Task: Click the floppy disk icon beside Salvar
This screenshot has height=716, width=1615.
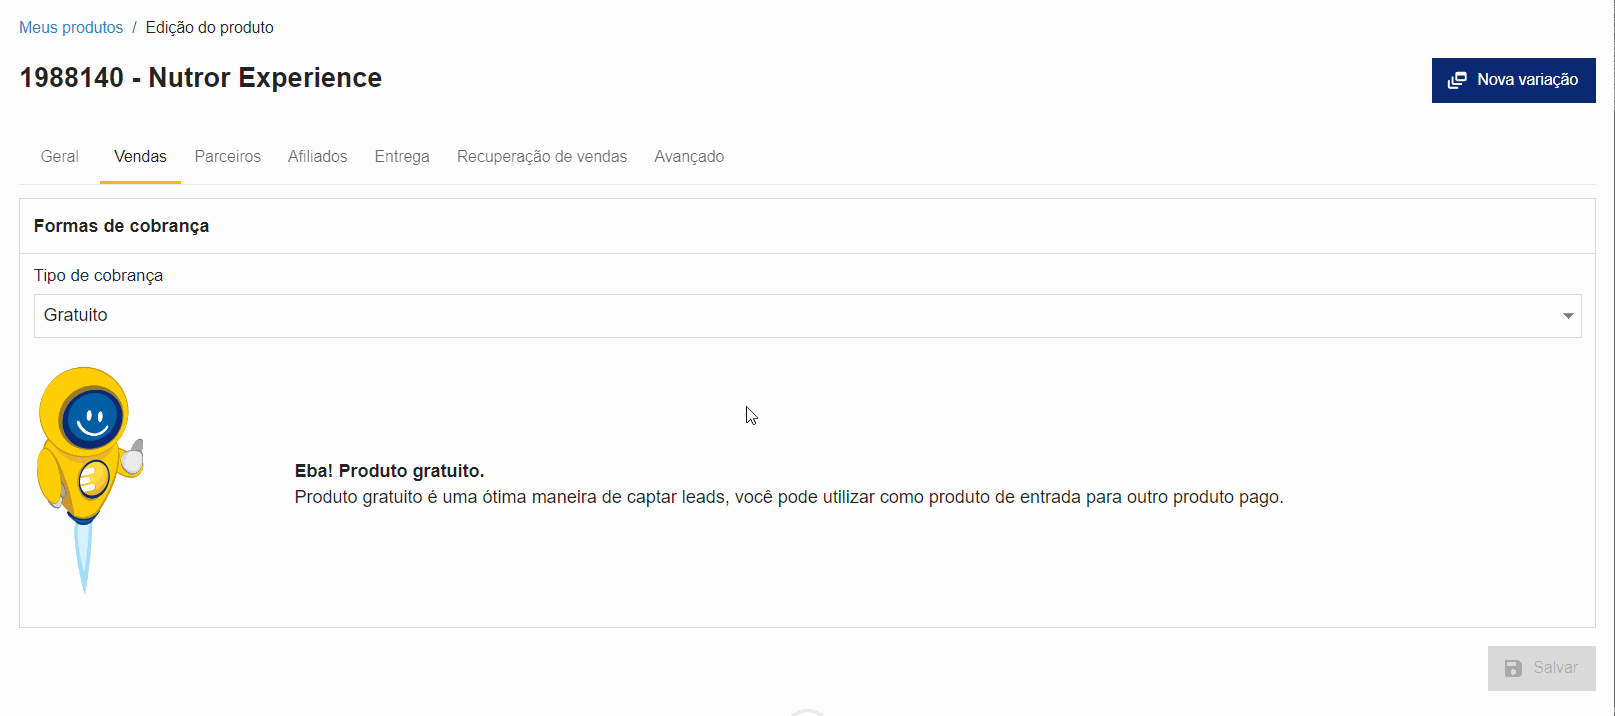Action: click(1513, 668)
